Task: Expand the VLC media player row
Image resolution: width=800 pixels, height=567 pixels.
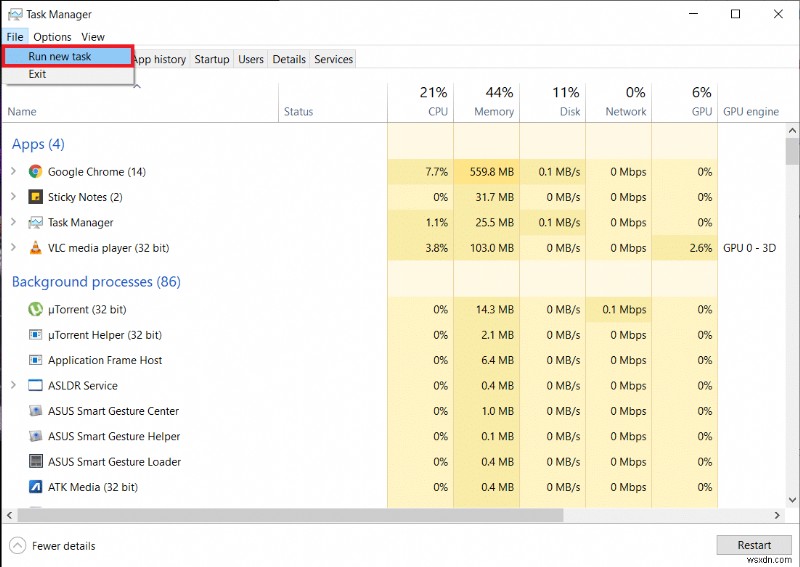Action: coord(14,248)
